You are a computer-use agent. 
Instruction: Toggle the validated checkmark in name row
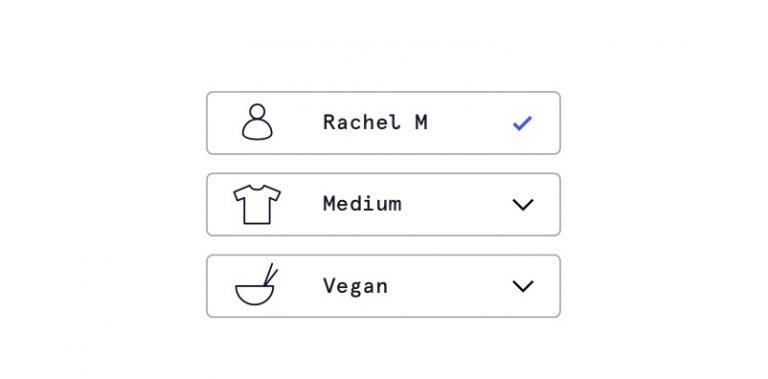click(x=522, y=123)
